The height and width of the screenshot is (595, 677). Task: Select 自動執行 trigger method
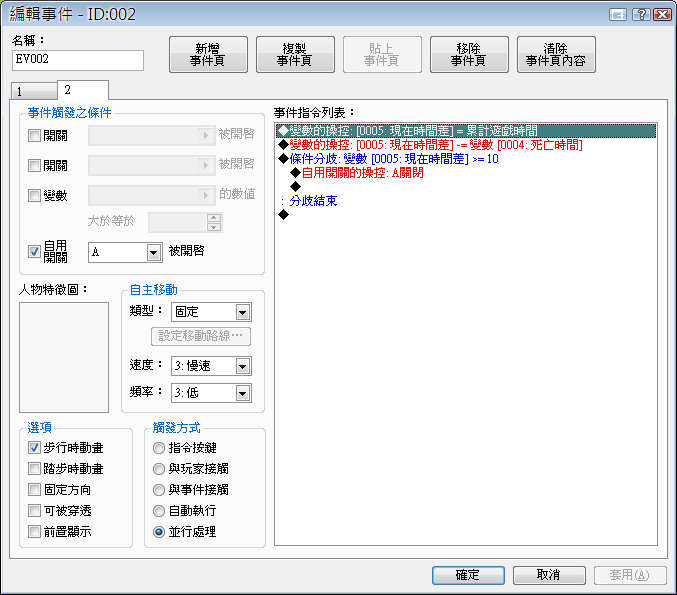[x=159, y=511]
